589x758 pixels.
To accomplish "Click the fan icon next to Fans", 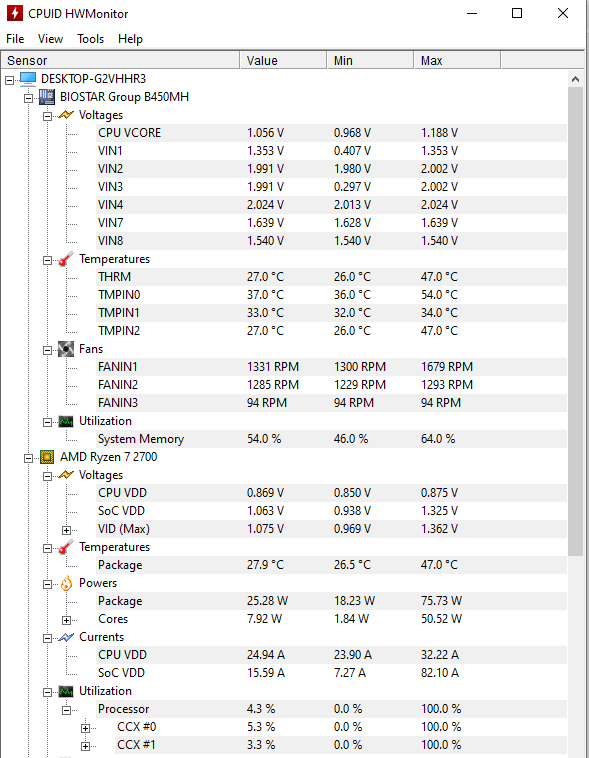I will click(66, 349).
